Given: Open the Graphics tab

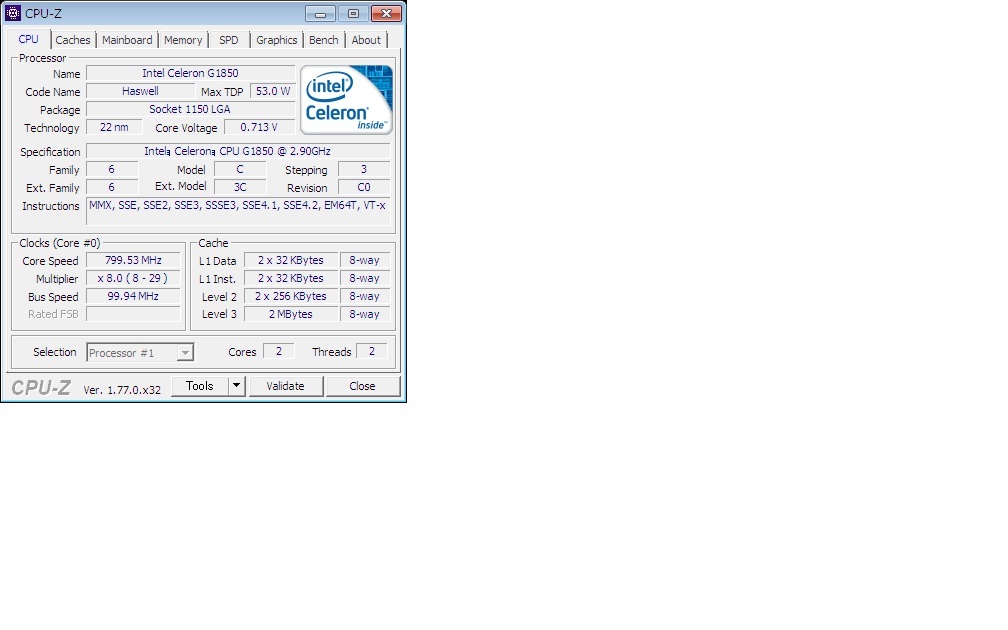Looking at the screenshot, I should 276,40.
